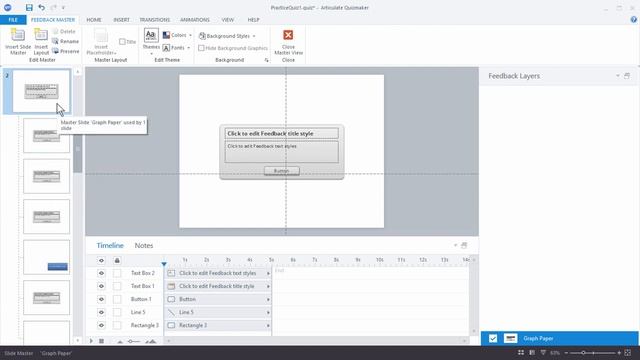Click the help question mark icon
Image resolution: width=640 pixels, height=360 pixels.
(x=633, y=19)
